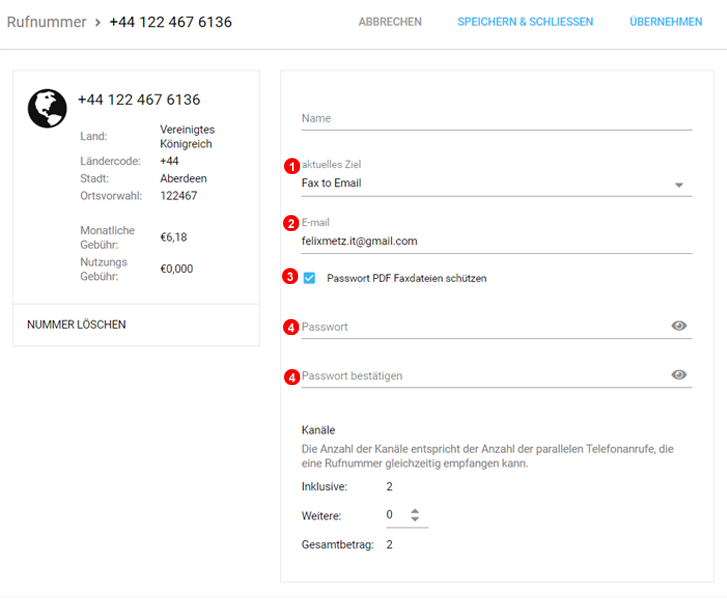The width and height of the screenshot is (727, 612).
Task: Toggle visibility of the Passwort bestätigen field
Action: pyautogui.click(x=679, y=375)
